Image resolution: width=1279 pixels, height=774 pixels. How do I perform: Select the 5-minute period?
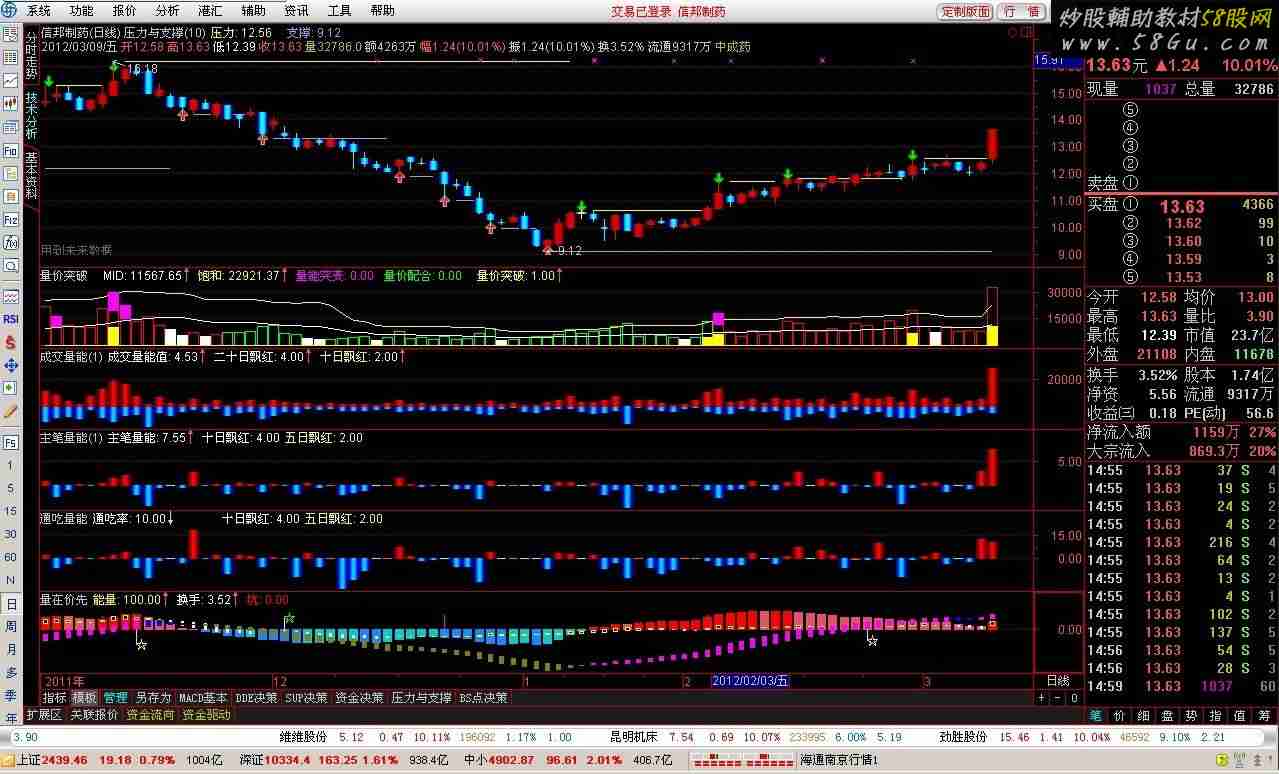pos(11,489)
